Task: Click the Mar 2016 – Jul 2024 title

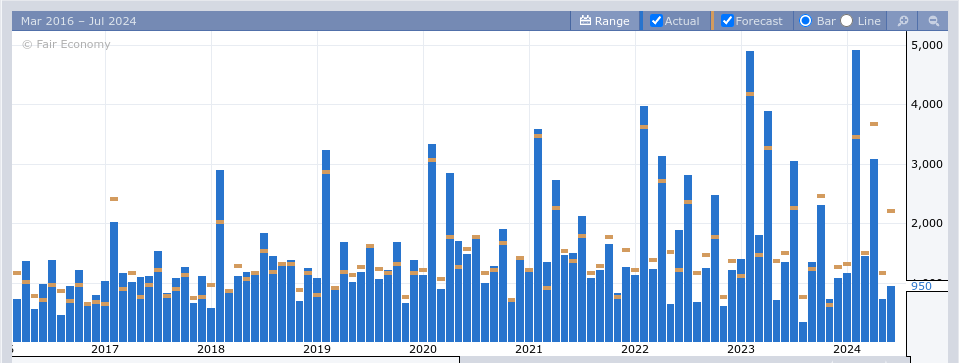Action: click(78, 21)
